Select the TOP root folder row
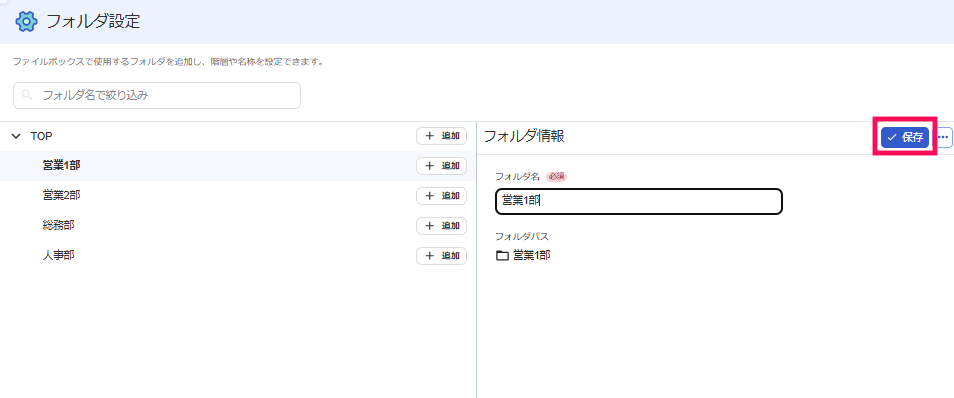 [237, 136]
